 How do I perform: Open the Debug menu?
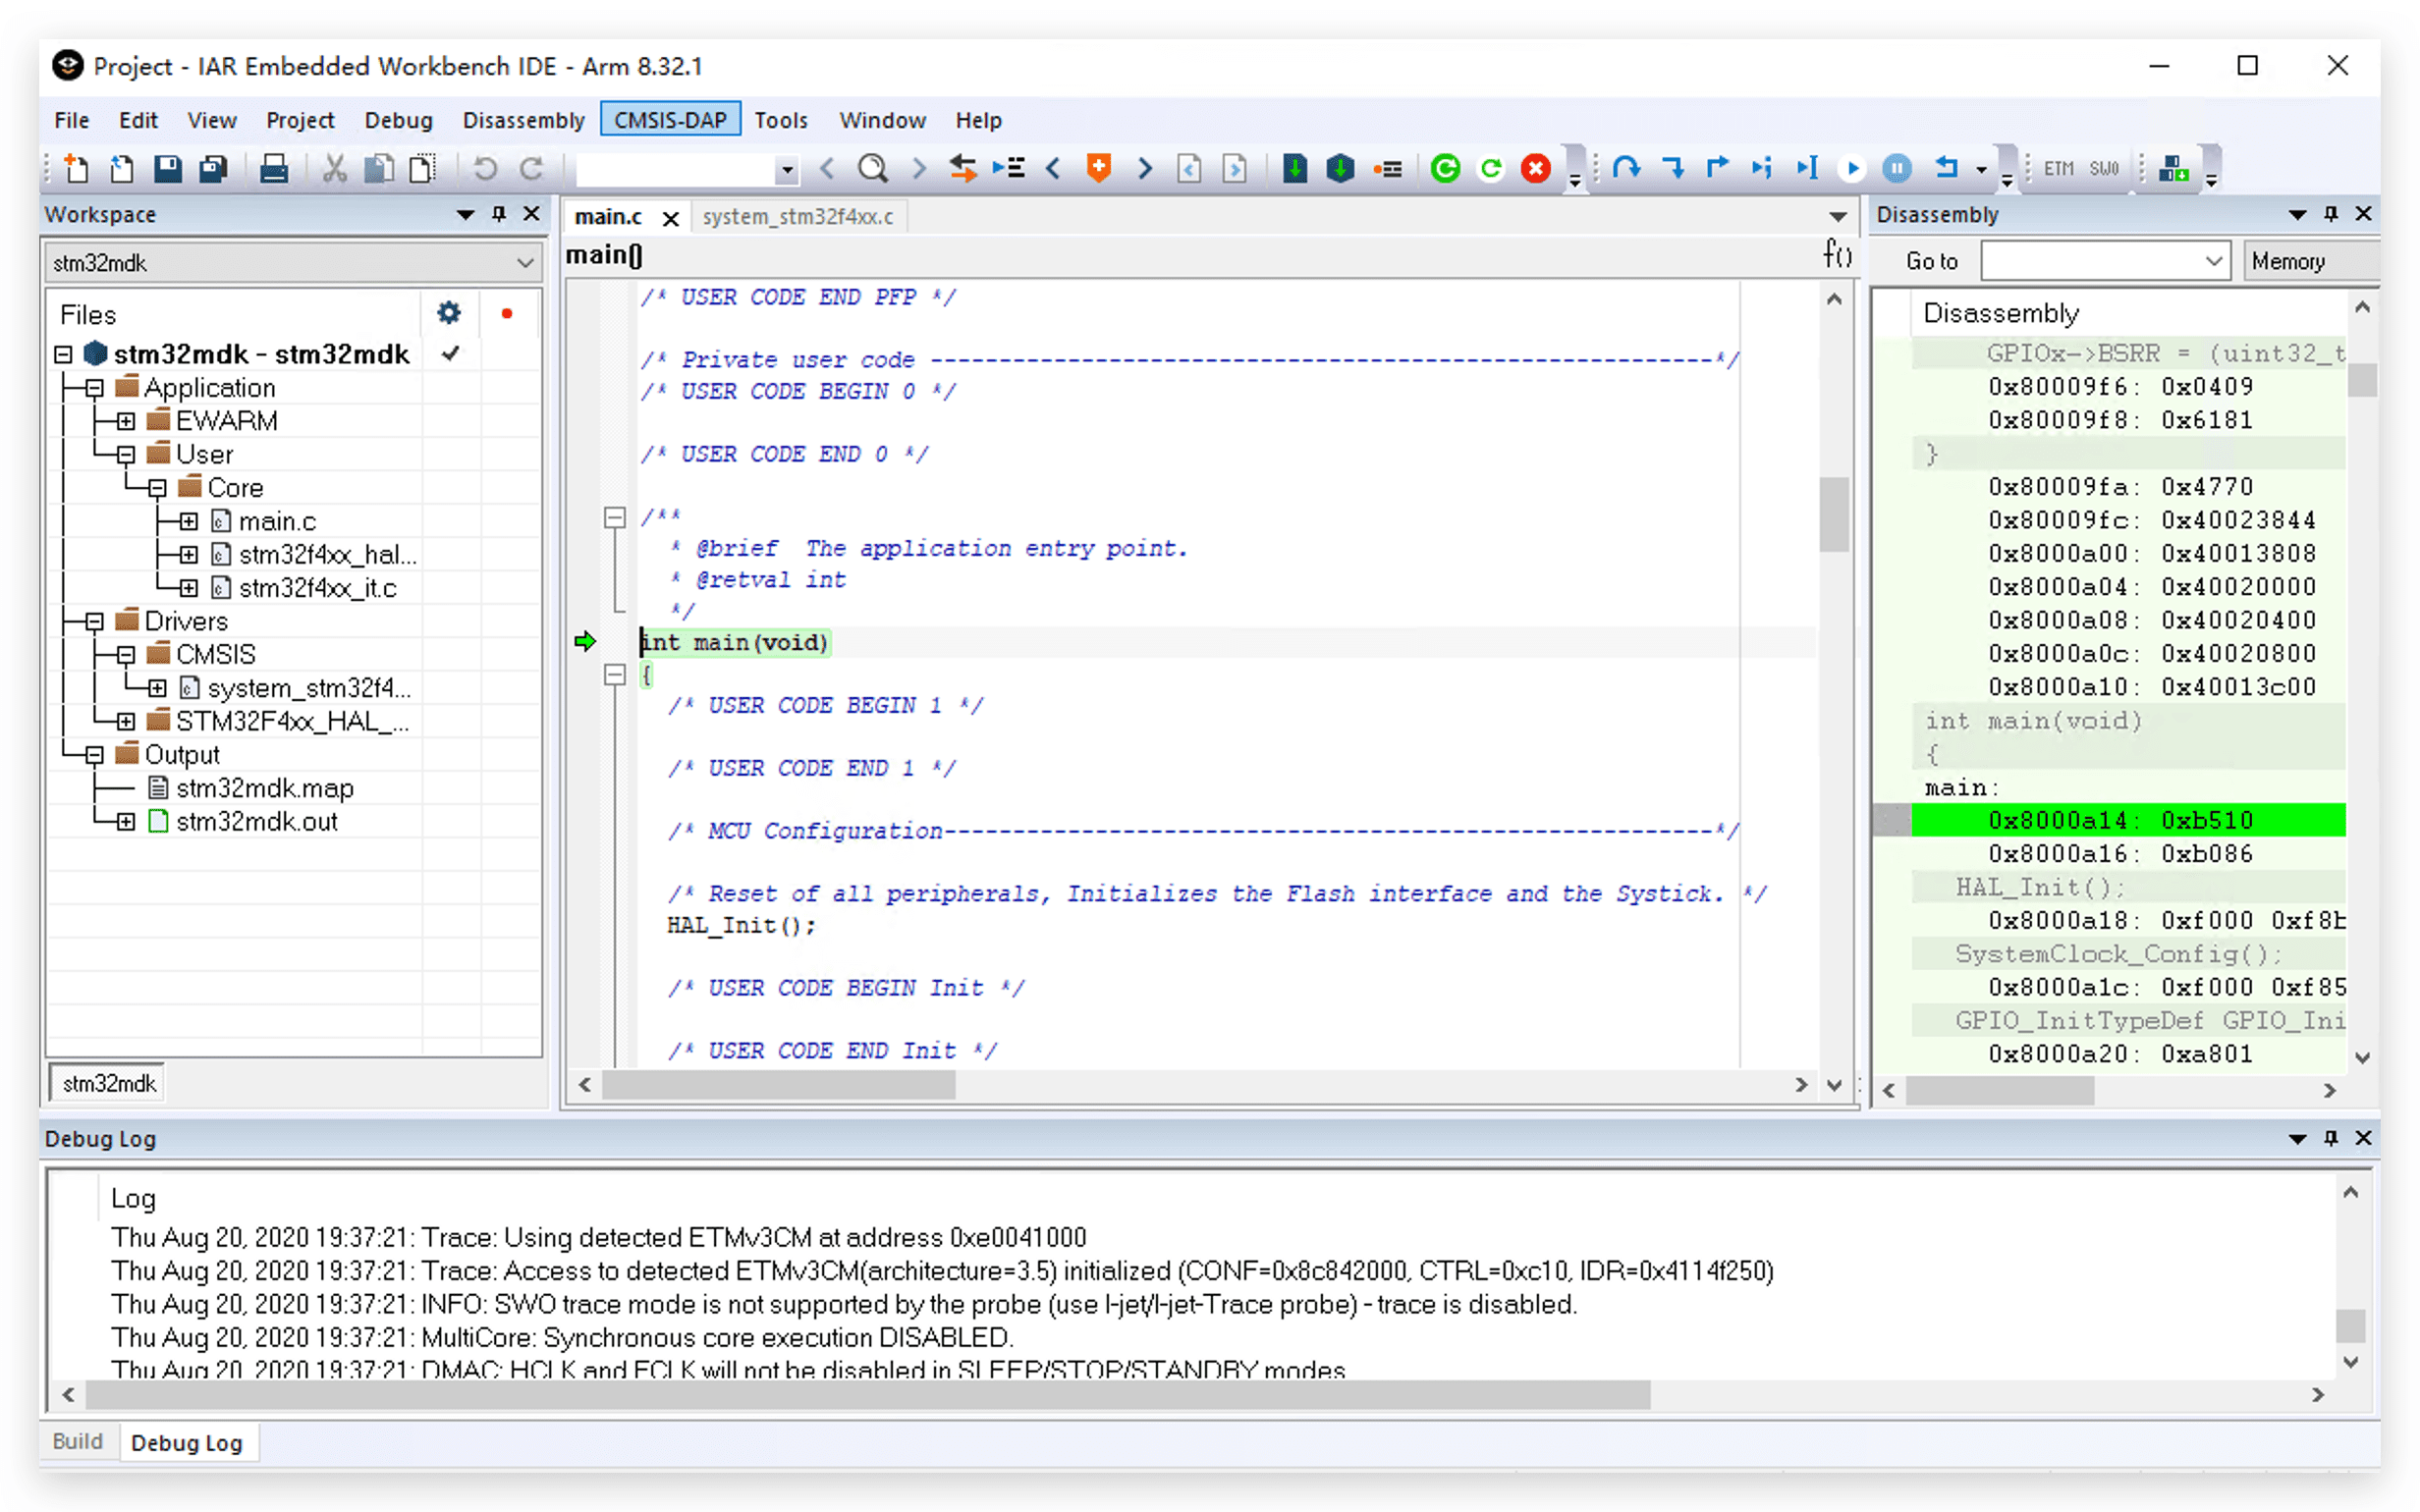pyautogui.click(x=398, y=120)
